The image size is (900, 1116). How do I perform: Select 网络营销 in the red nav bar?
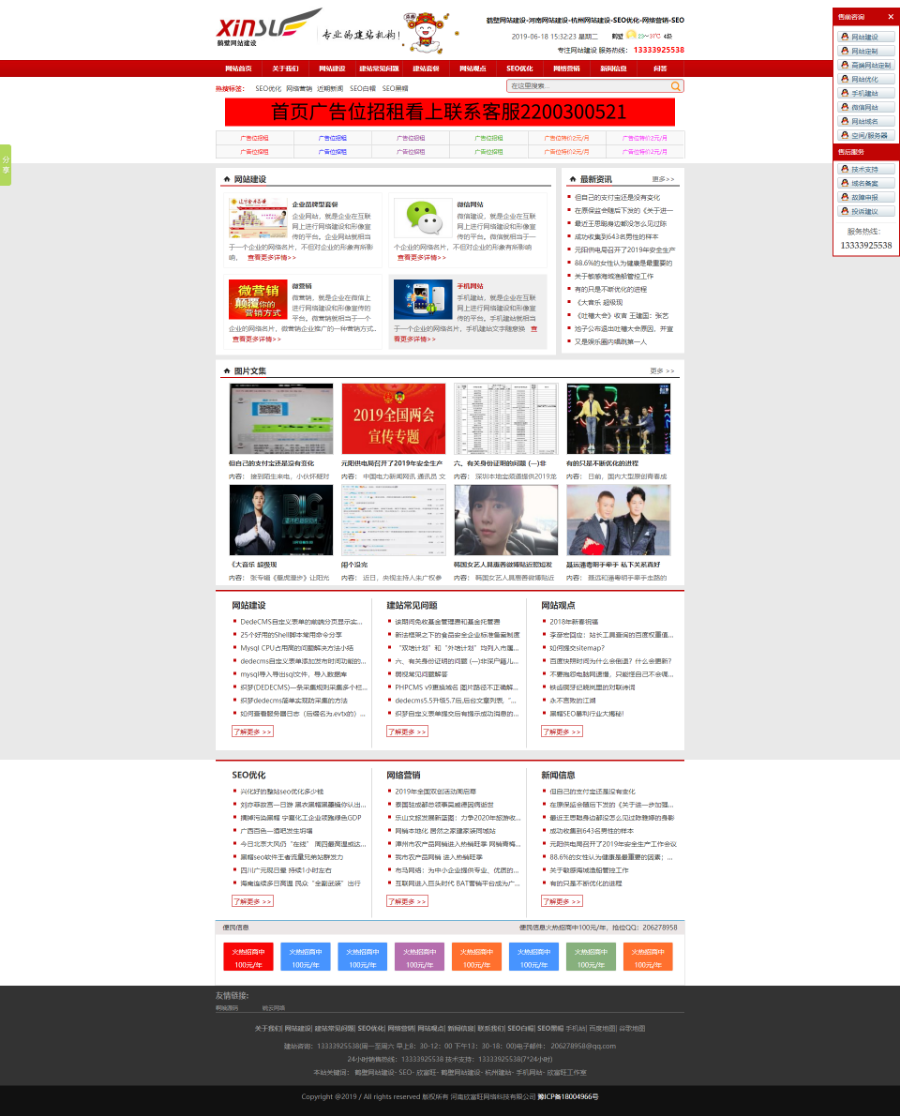pyautogui.click(x=566, y=69)
